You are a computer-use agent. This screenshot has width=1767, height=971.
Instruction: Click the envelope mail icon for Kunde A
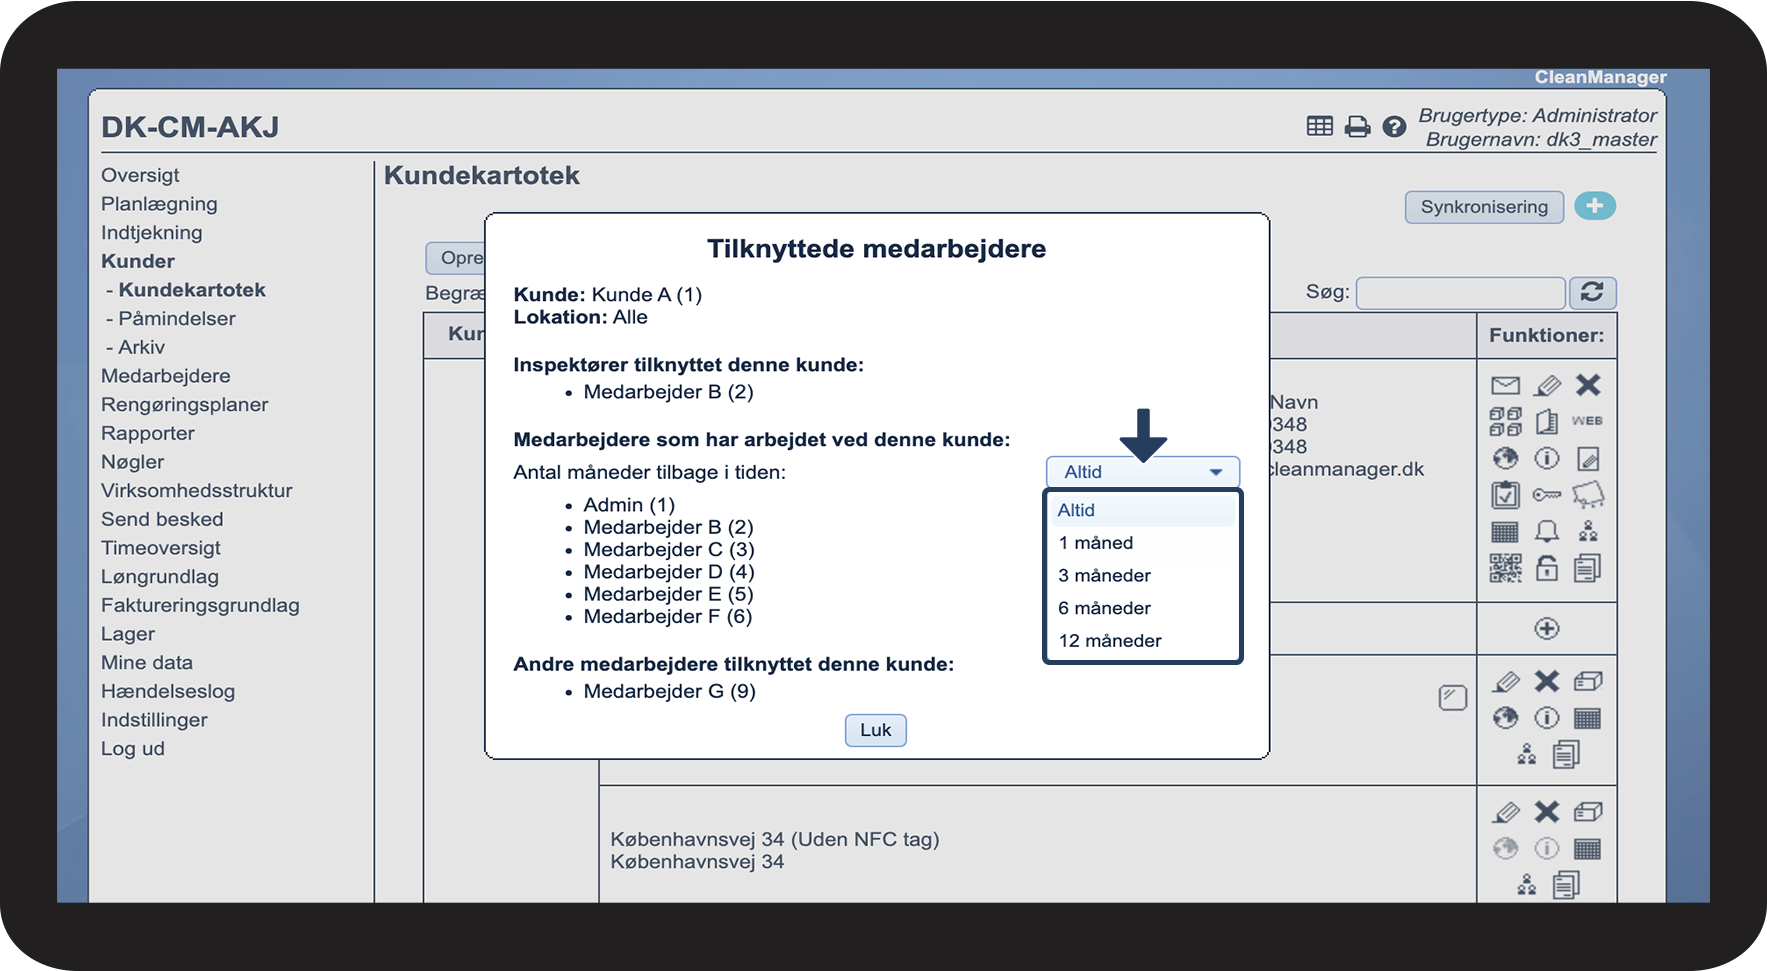[1505, 386]
